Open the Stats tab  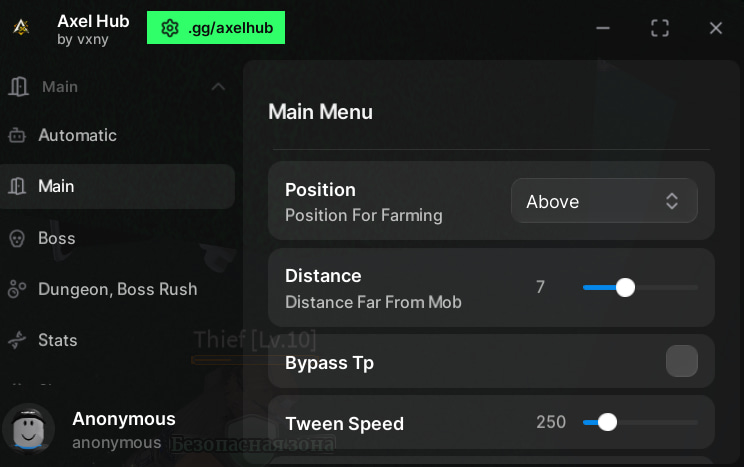pyautogui.click(x=58, y=340)
